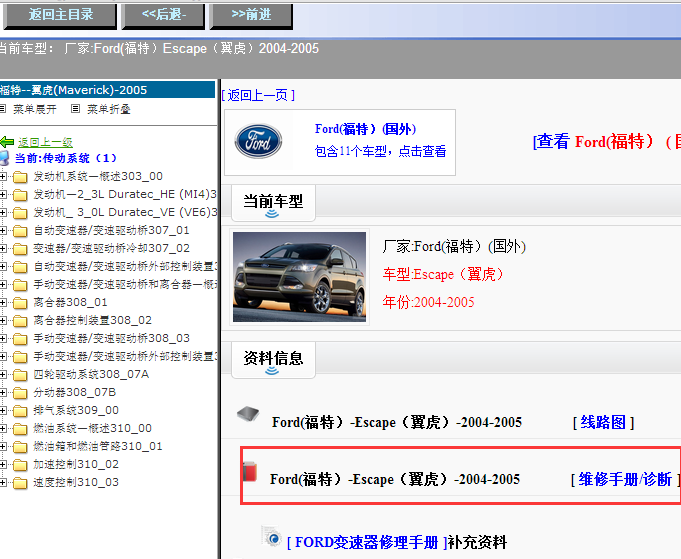Viewport: 681px width, 559px height.
Task: Click the 车型:Escape（翼虎） text
Action: (x=443, y=275)
